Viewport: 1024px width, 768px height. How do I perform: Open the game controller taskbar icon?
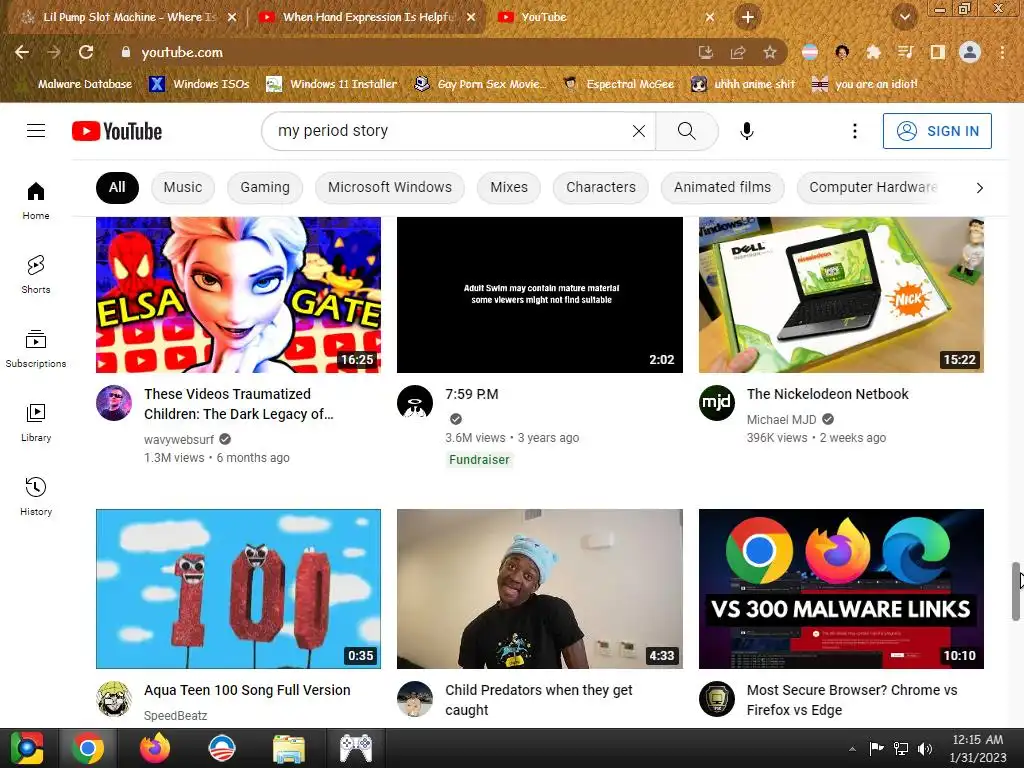pos(356,748)
